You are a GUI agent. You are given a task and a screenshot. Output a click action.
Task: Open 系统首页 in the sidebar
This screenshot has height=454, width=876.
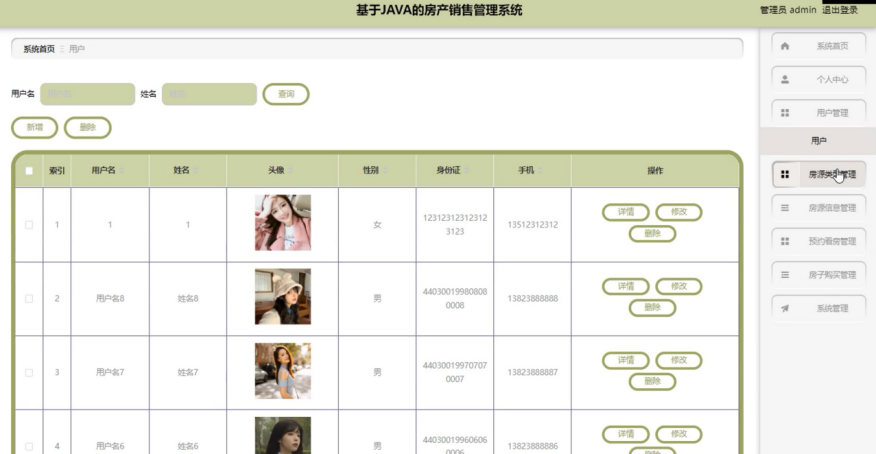[x=818, y=46]
